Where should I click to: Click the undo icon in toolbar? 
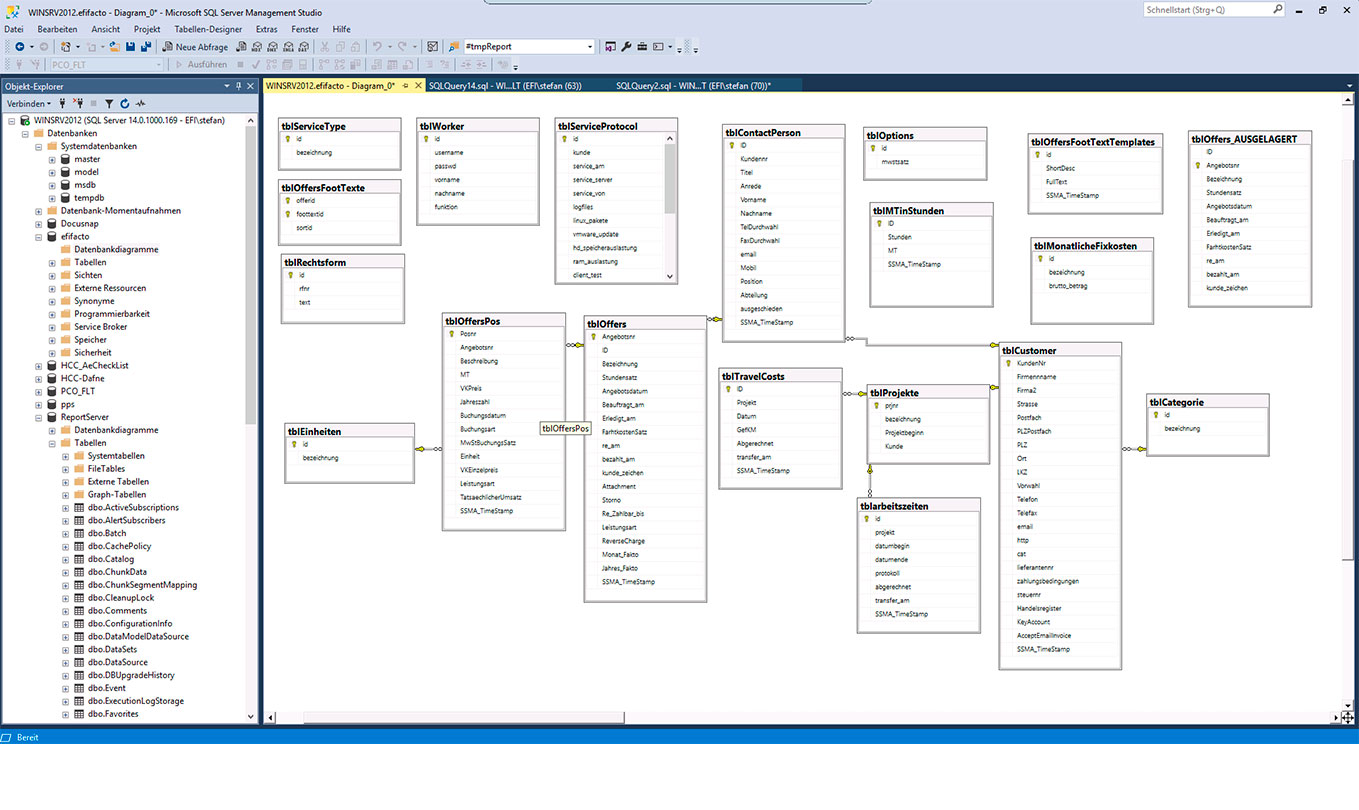point(378,47)
